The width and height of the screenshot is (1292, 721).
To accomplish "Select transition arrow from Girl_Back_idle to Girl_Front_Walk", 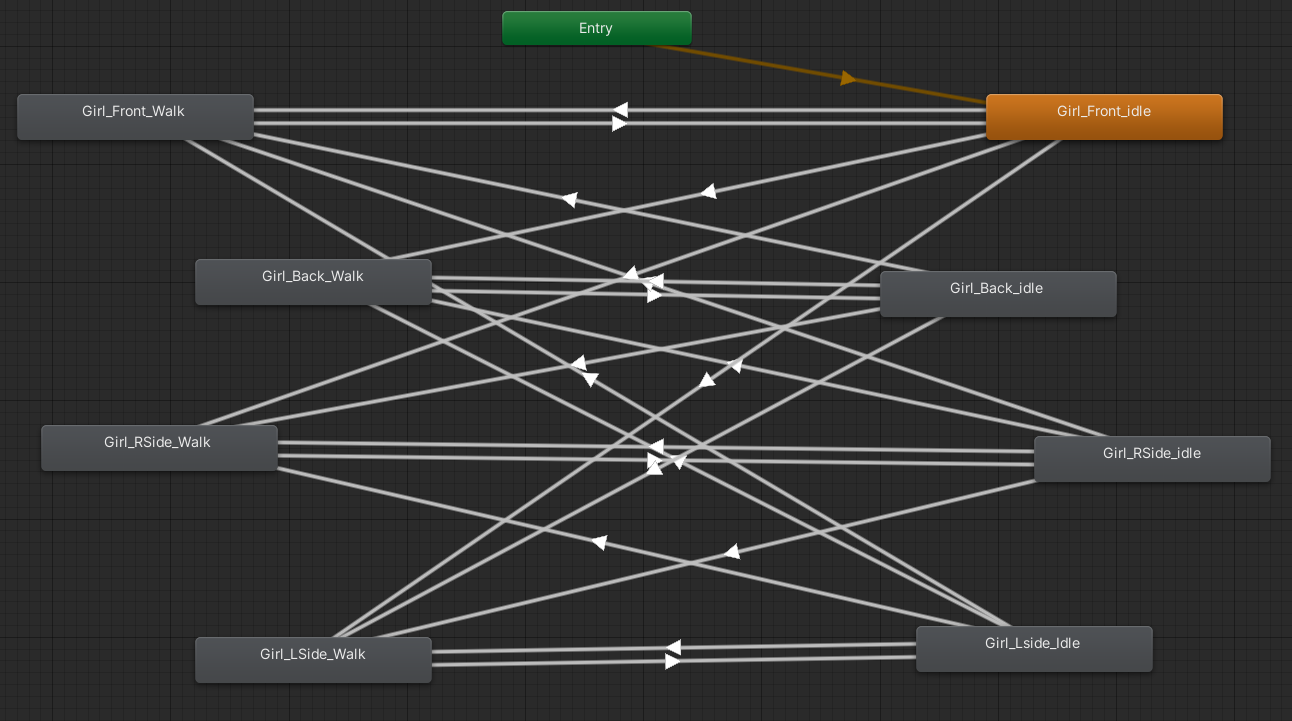I will click(x=569, y=199).
